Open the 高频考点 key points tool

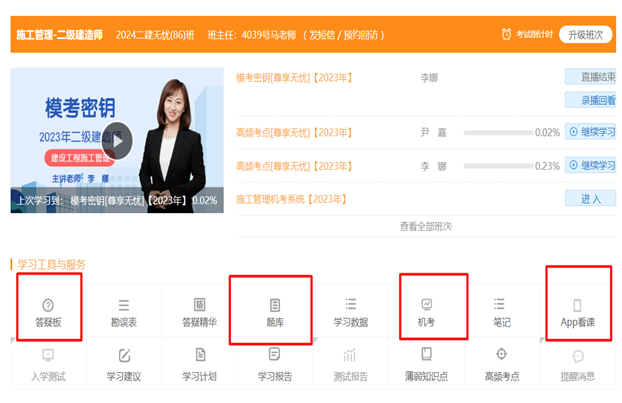(x=502, y=365)
